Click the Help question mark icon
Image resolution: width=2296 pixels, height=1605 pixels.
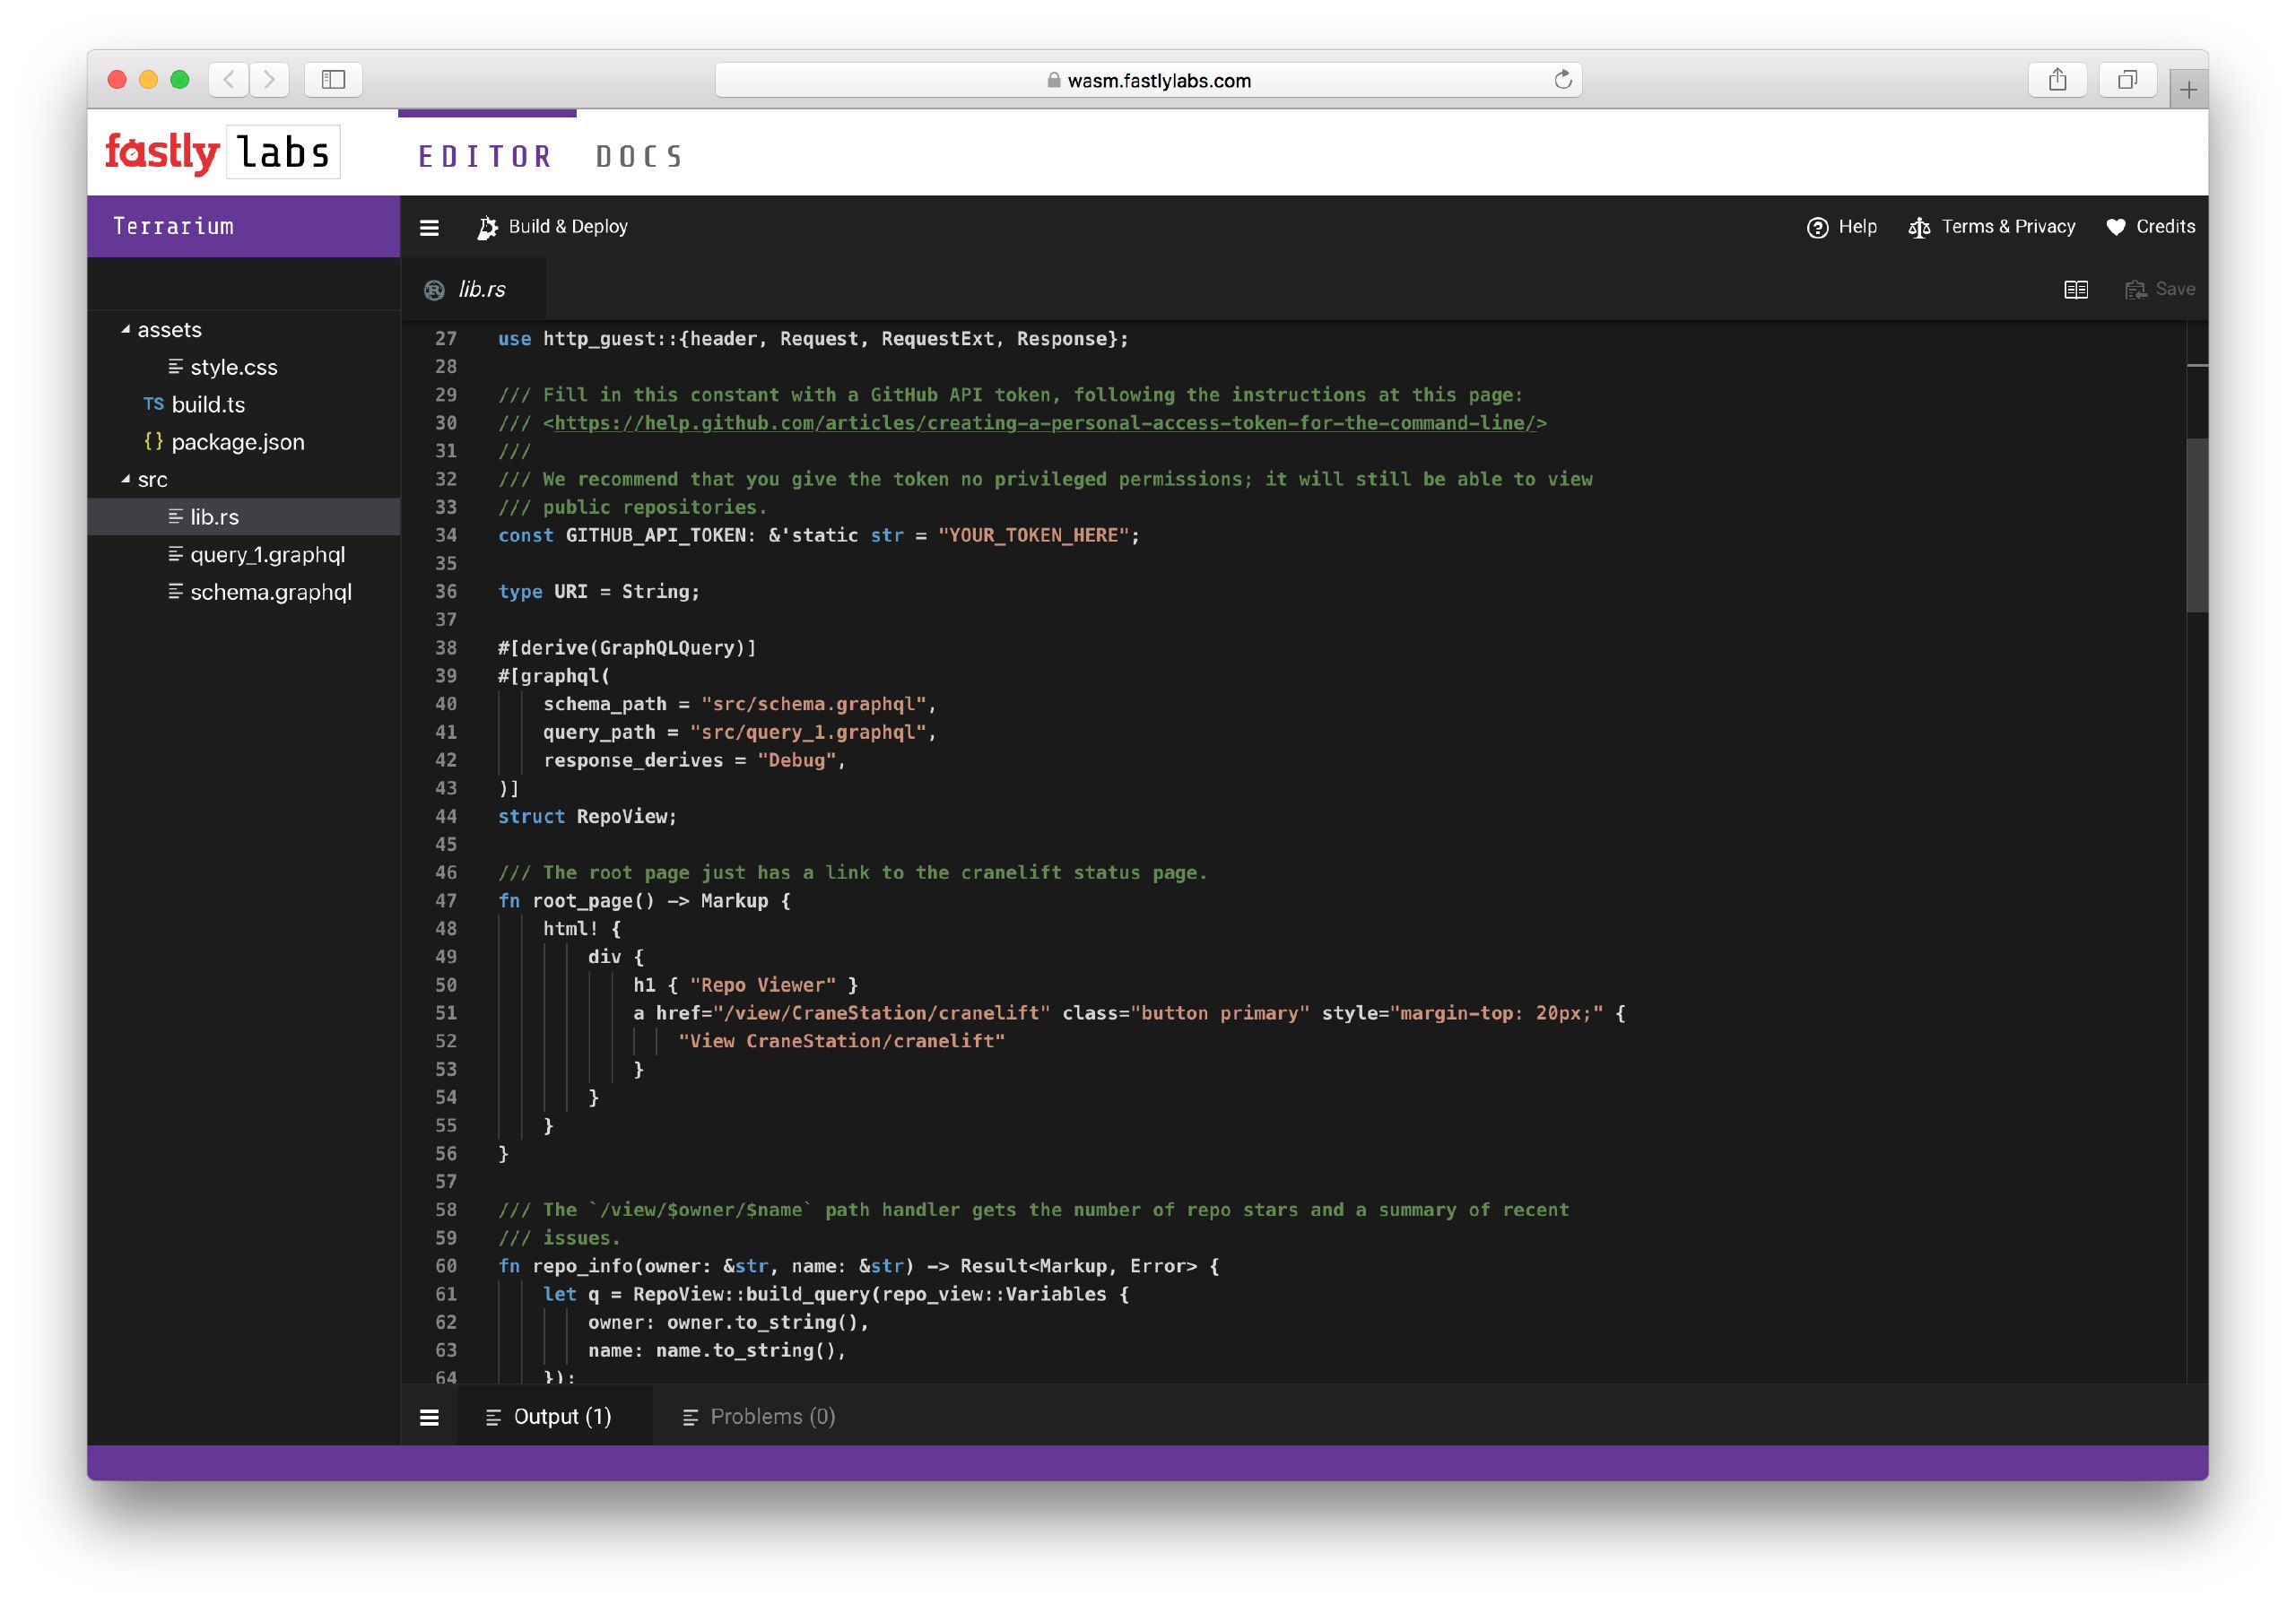point(1817,227)
